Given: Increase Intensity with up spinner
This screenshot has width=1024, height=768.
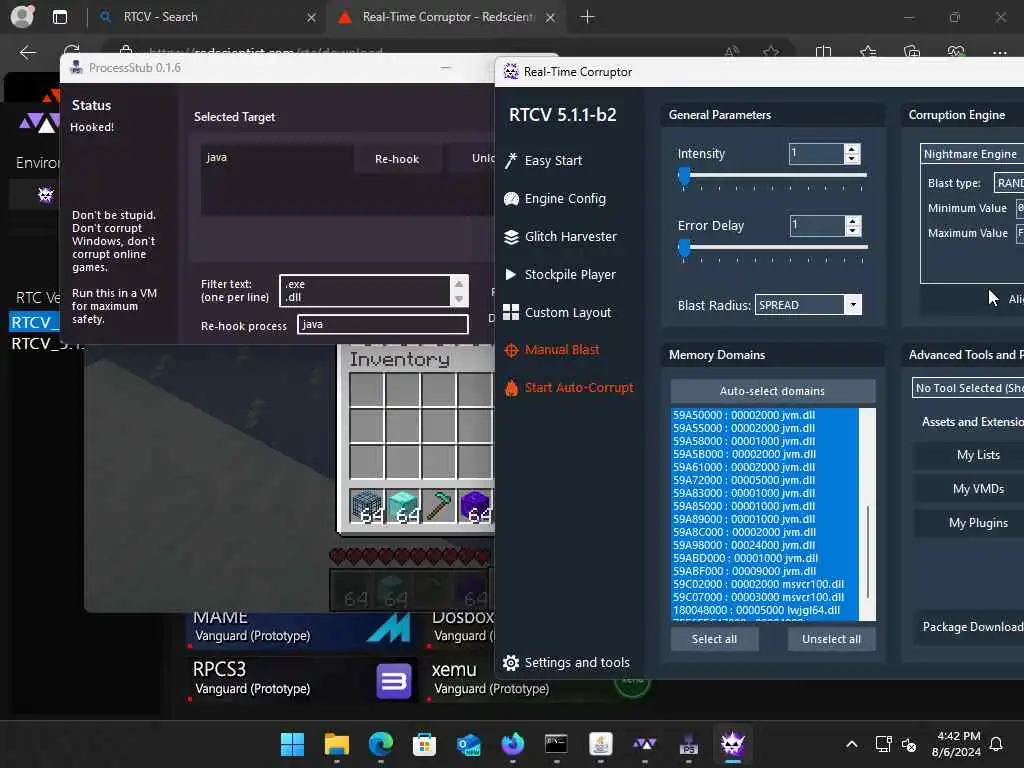Looking at the screenshot, I should [x=851, y=149].
